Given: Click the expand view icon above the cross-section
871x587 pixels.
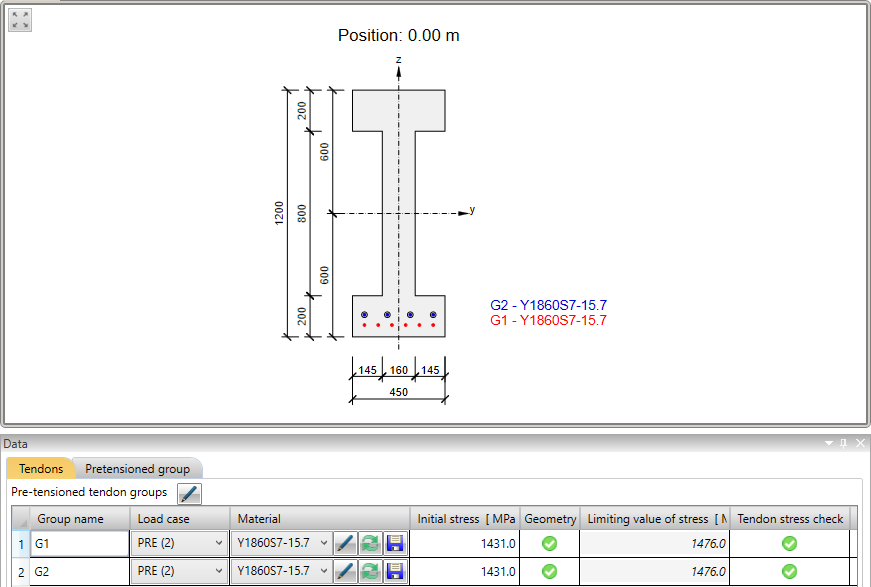Looking at the screenshot, I should coord(19,19).
